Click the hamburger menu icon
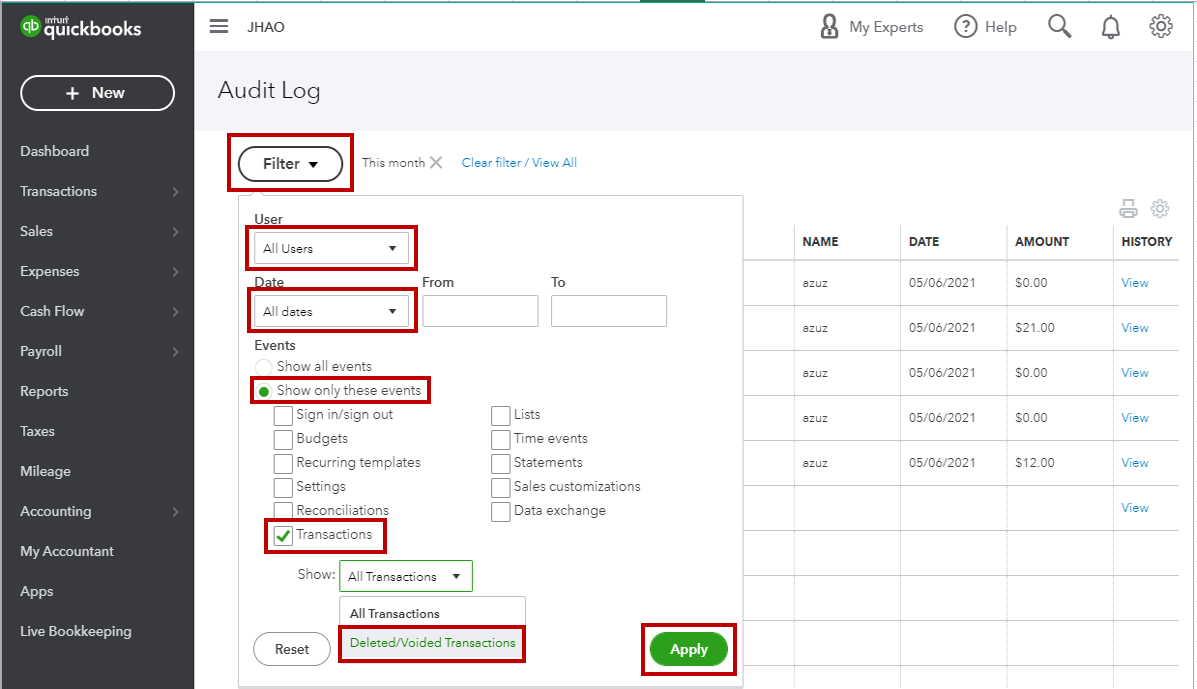Viewport: 1197px width, 689px height. 218,27
